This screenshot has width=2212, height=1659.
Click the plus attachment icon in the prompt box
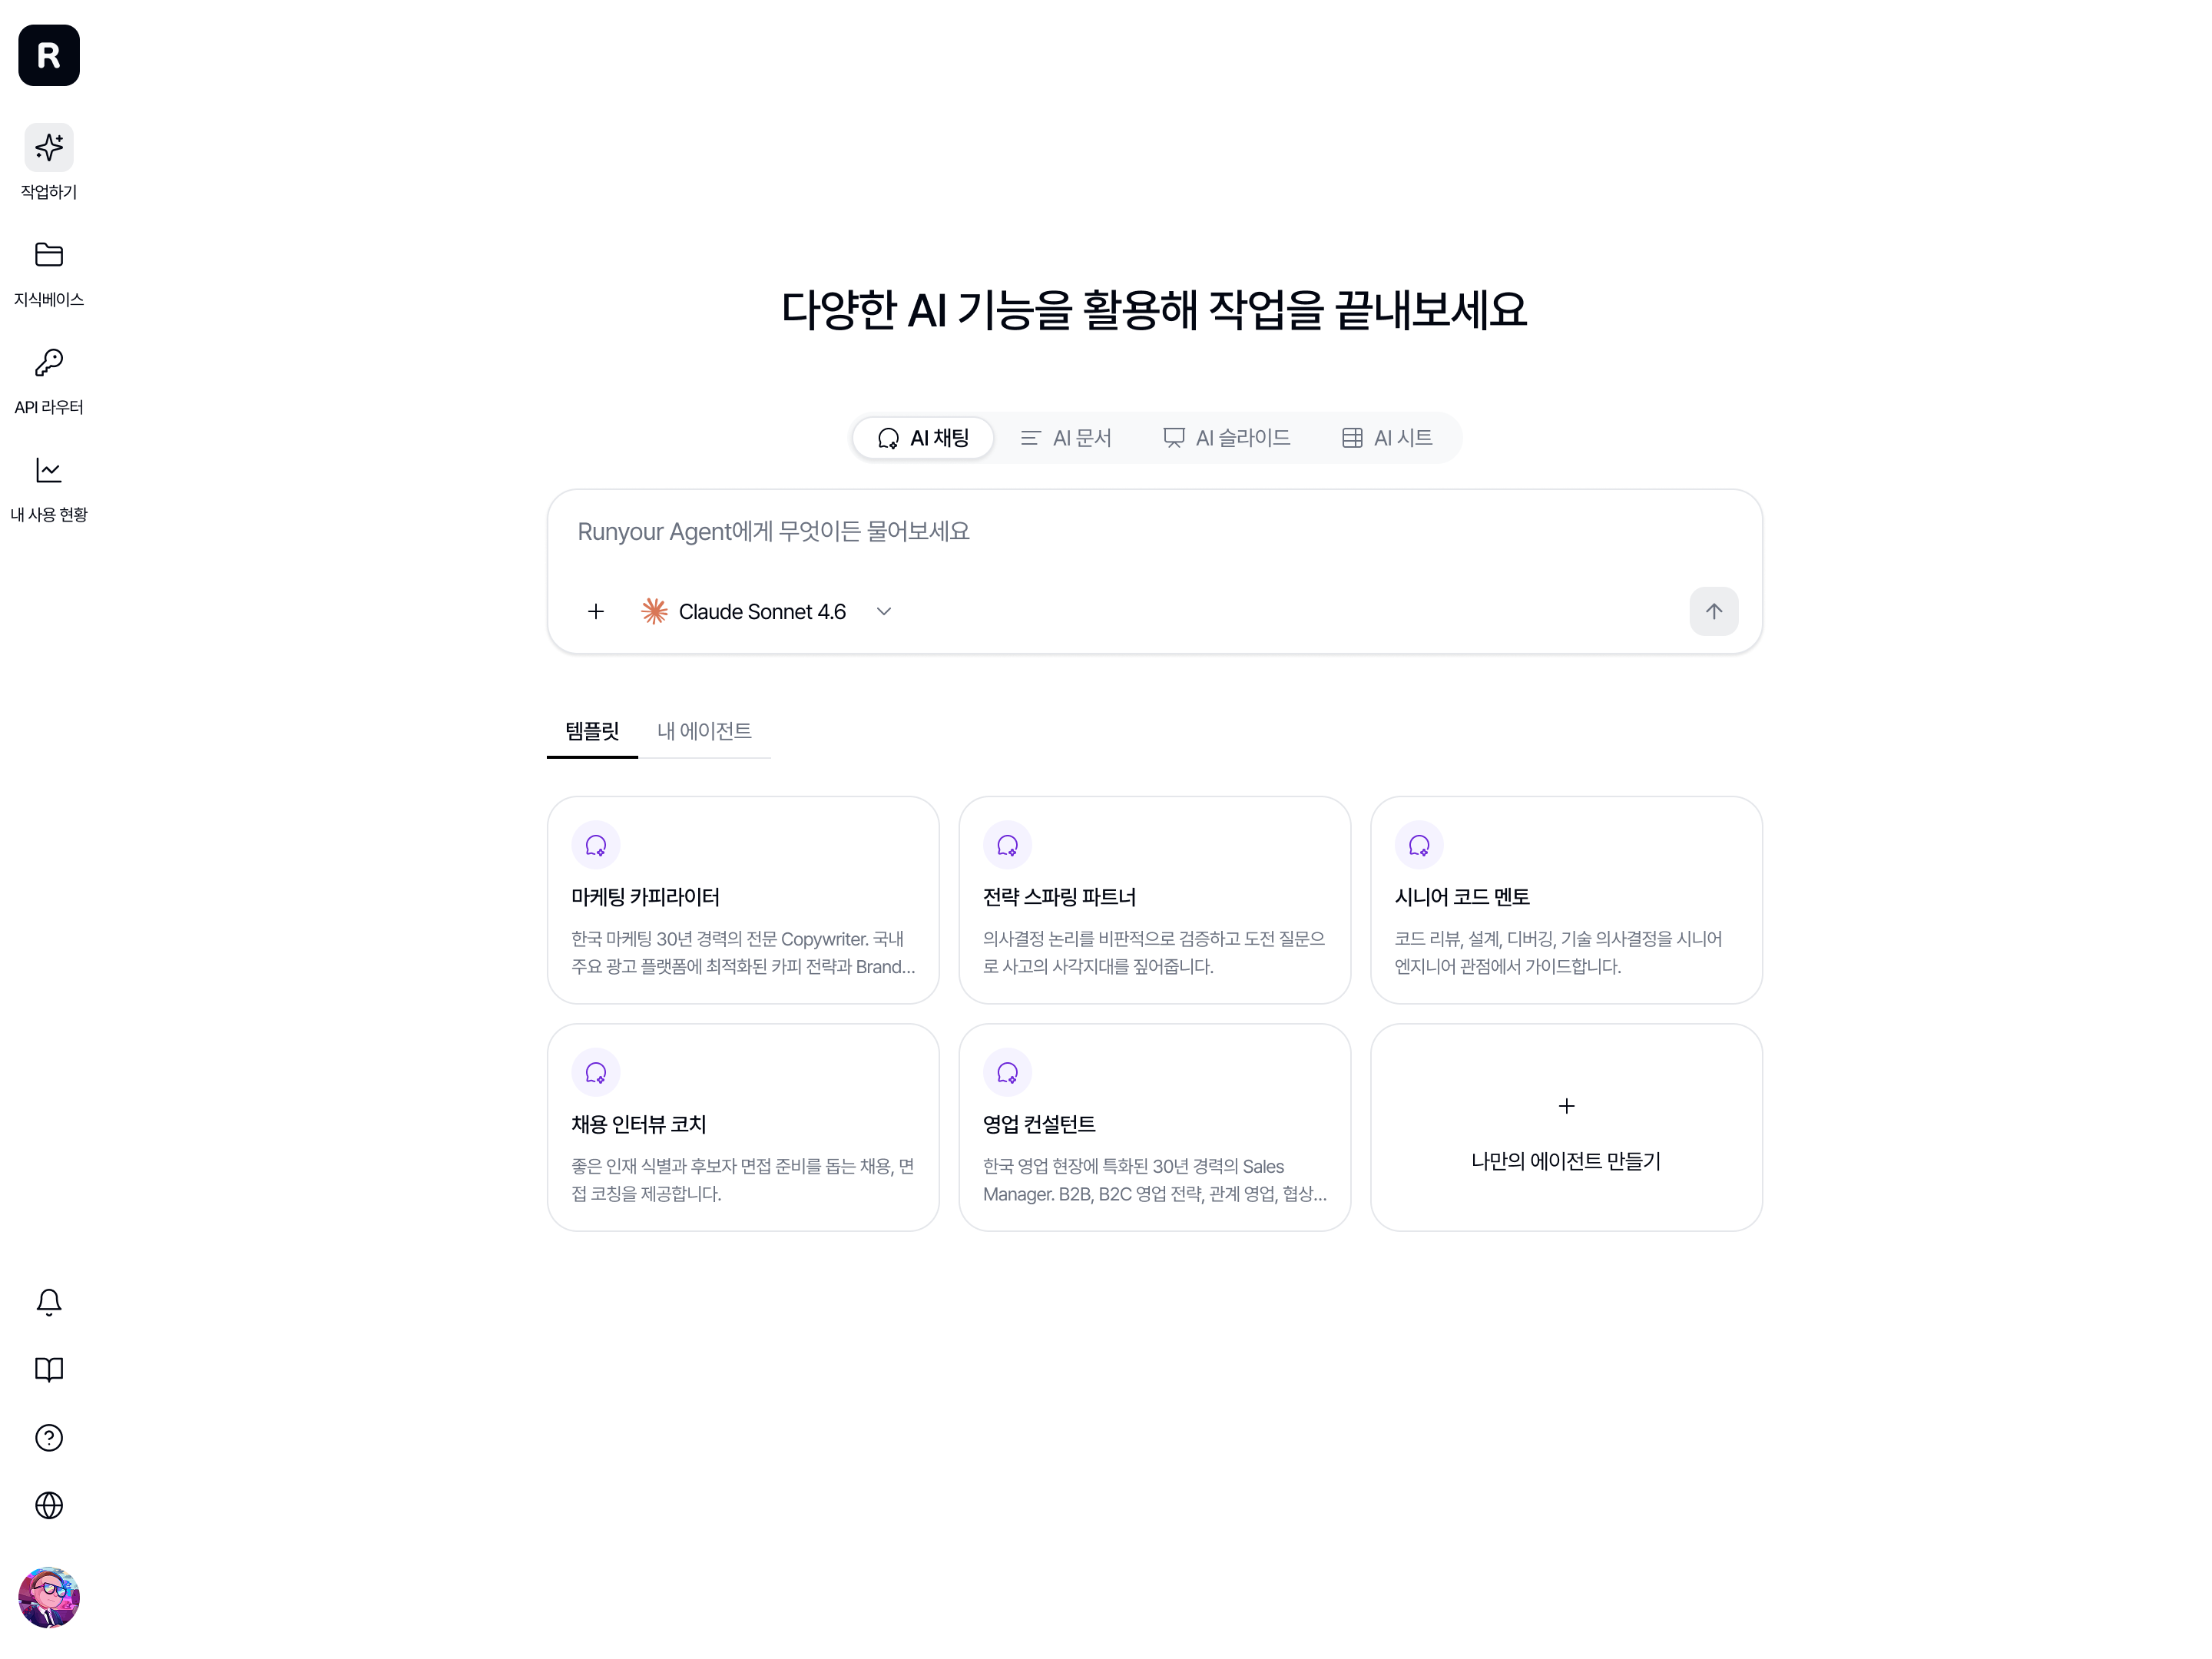596,611
